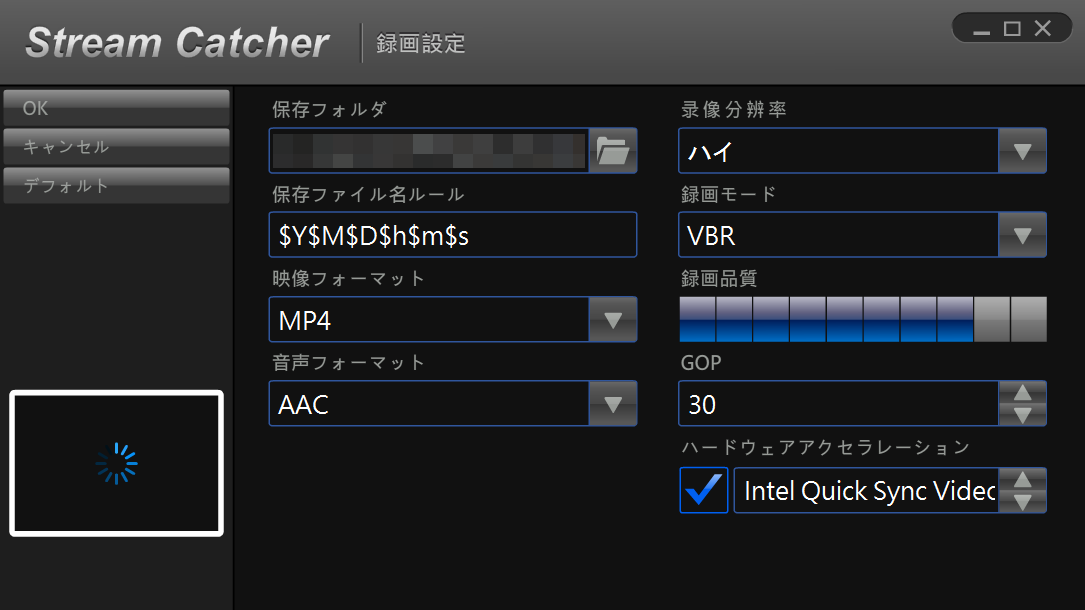Open the 映像フォーマット MP4 dropdown arrow

[612, 320]
